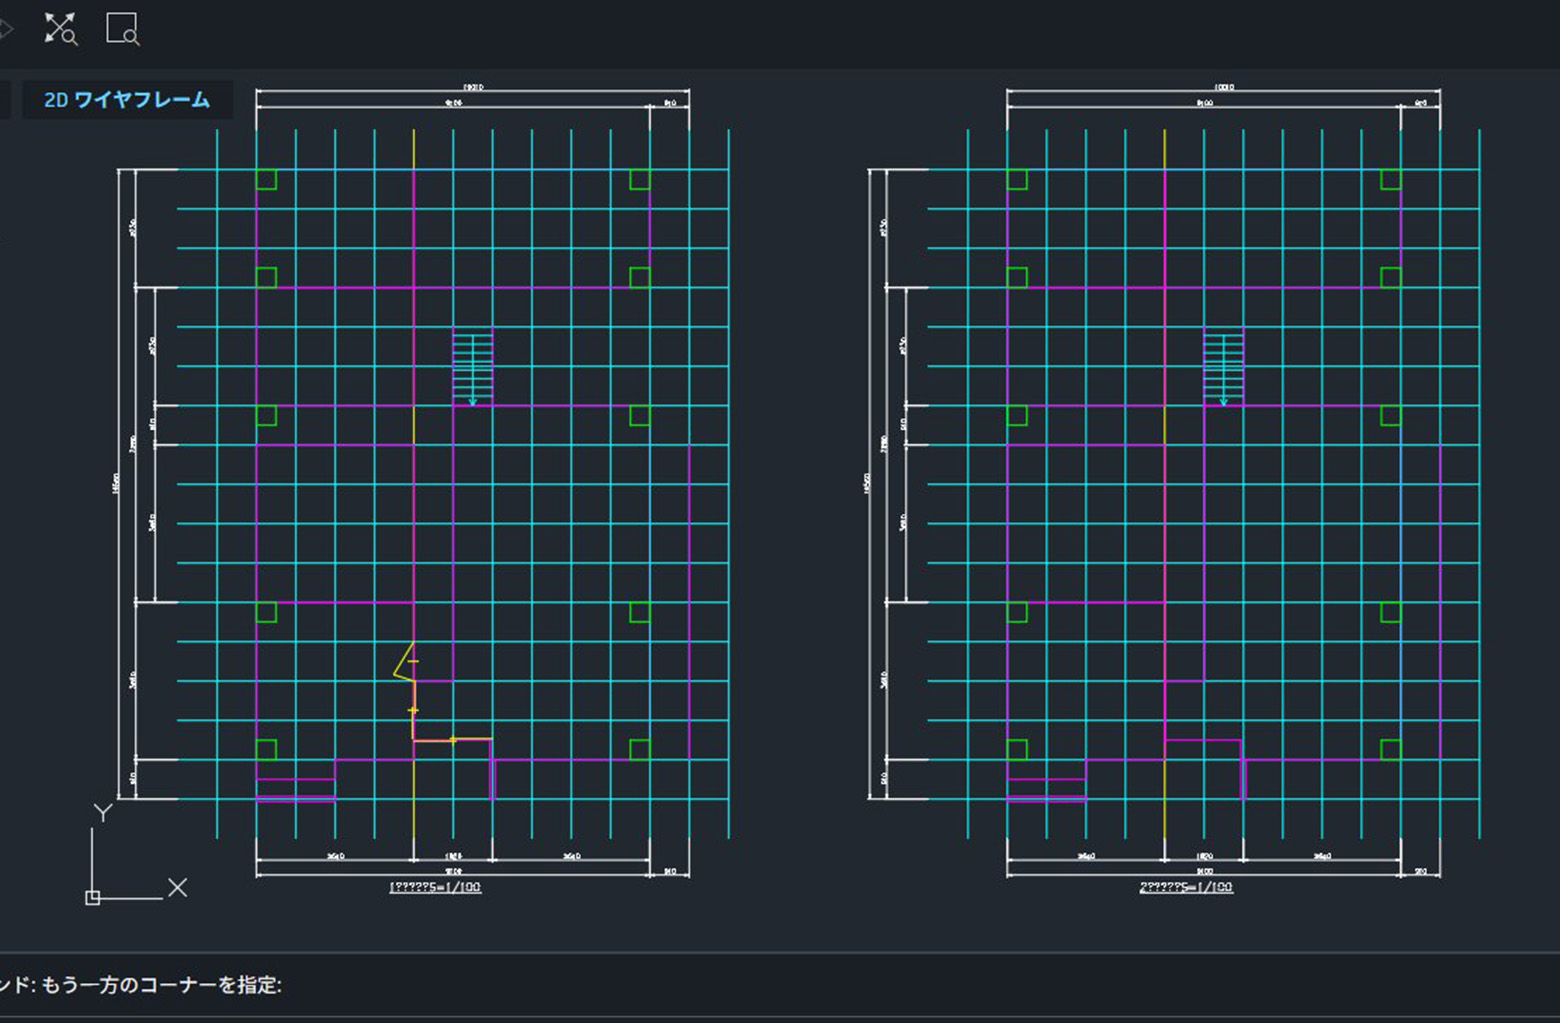Viewport: 1560px width, 1023px height.
Task: Click middle bottom dimension text under right plan
Action: click(x=1204, y=856)
